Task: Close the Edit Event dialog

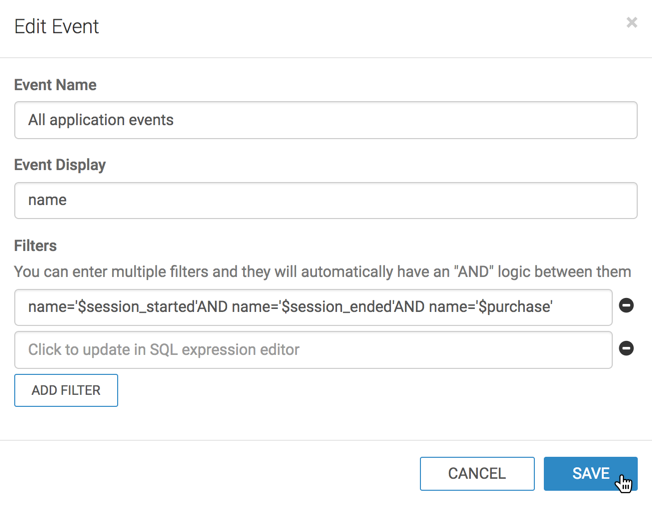Action: coord(631,22)
